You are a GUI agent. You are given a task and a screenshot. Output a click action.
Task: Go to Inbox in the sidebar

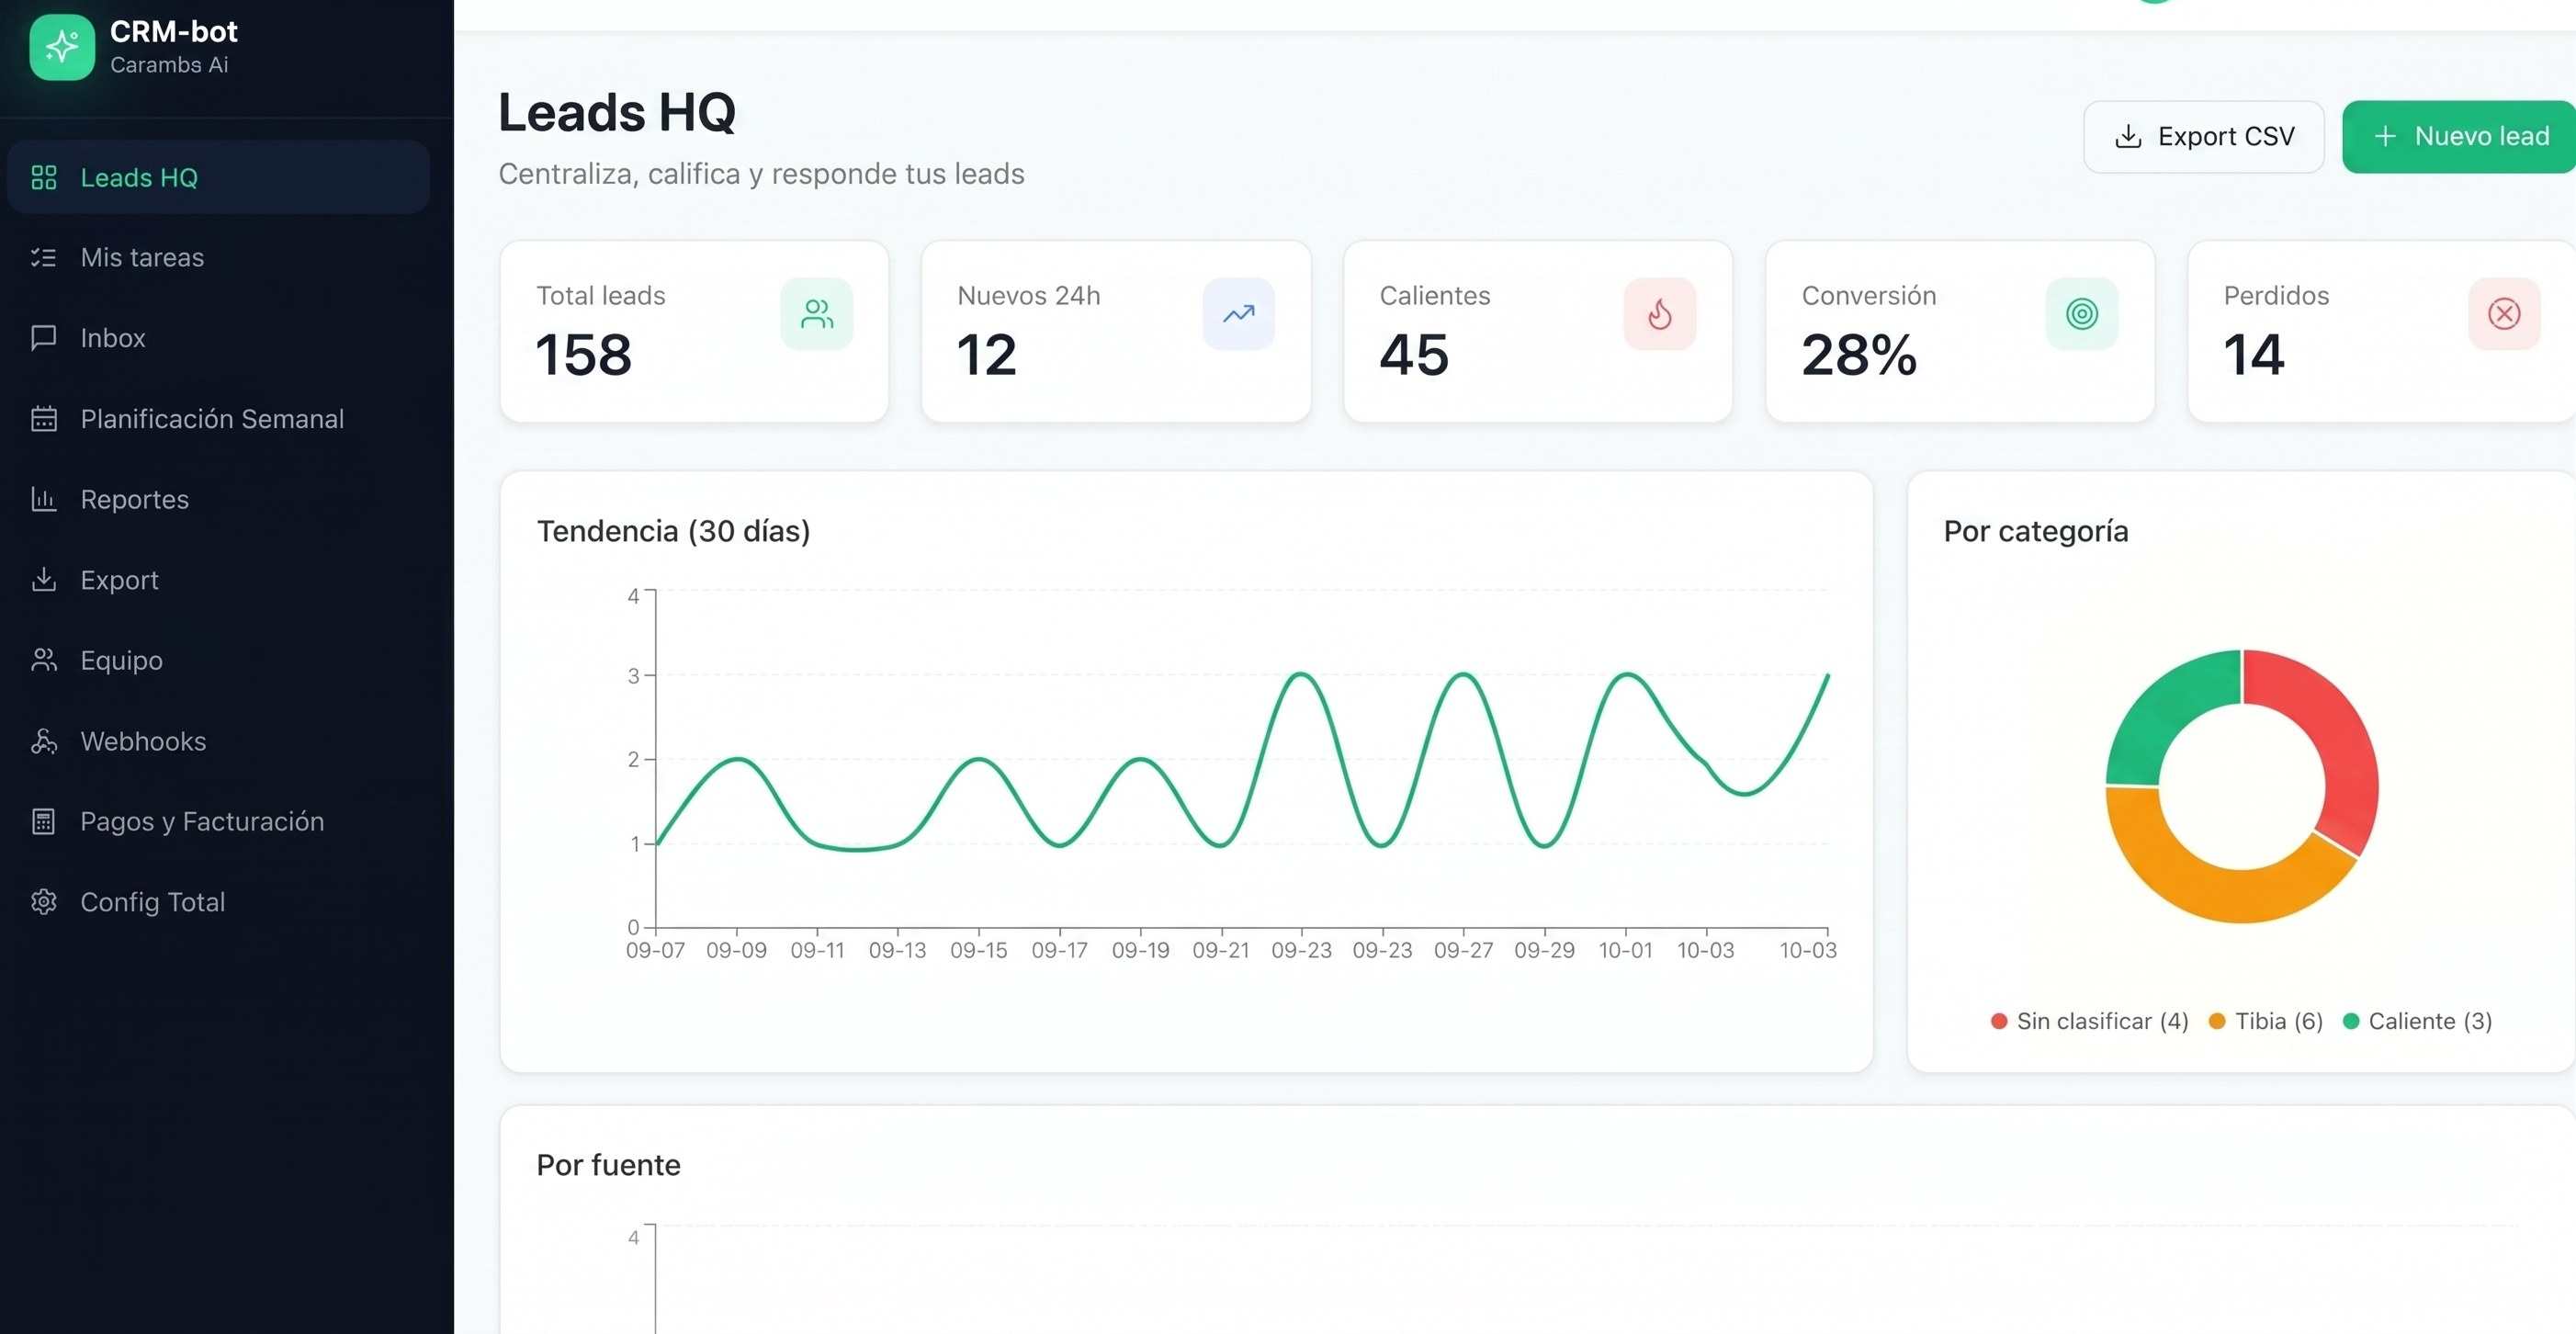pos(218,338)
